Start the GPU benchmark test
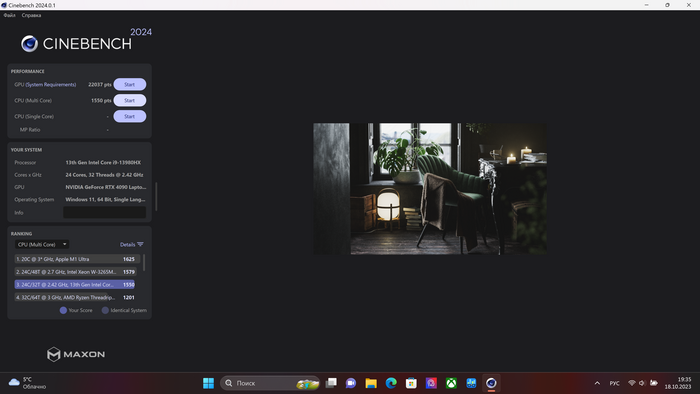Image resolution: width=700 pixels, height=394 pixels. 129,84
